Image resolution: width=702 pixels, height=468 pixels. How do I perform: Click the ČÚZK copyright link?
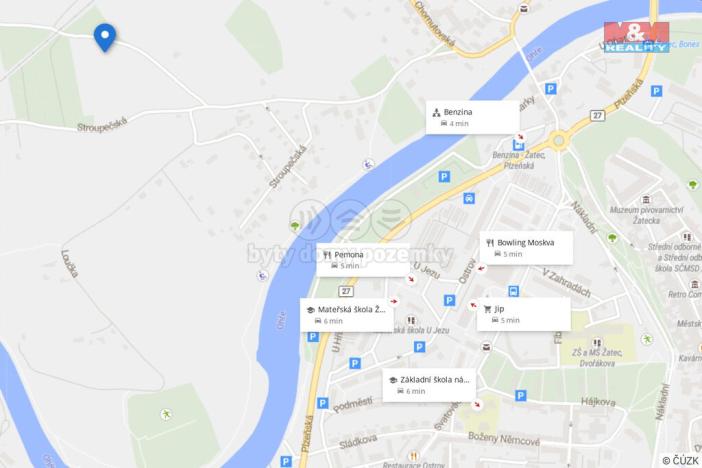click(x=680, y=460)
